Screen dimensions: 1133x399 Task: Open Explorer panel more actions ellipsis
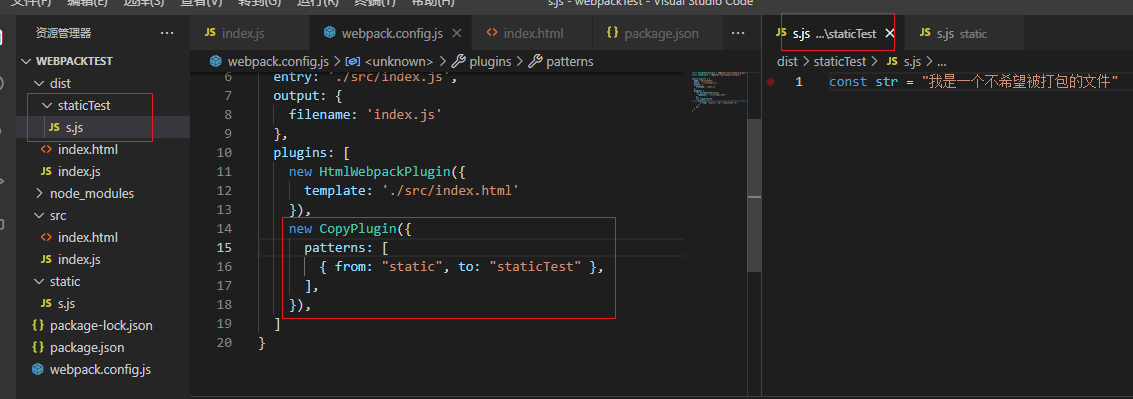(167, 33)
